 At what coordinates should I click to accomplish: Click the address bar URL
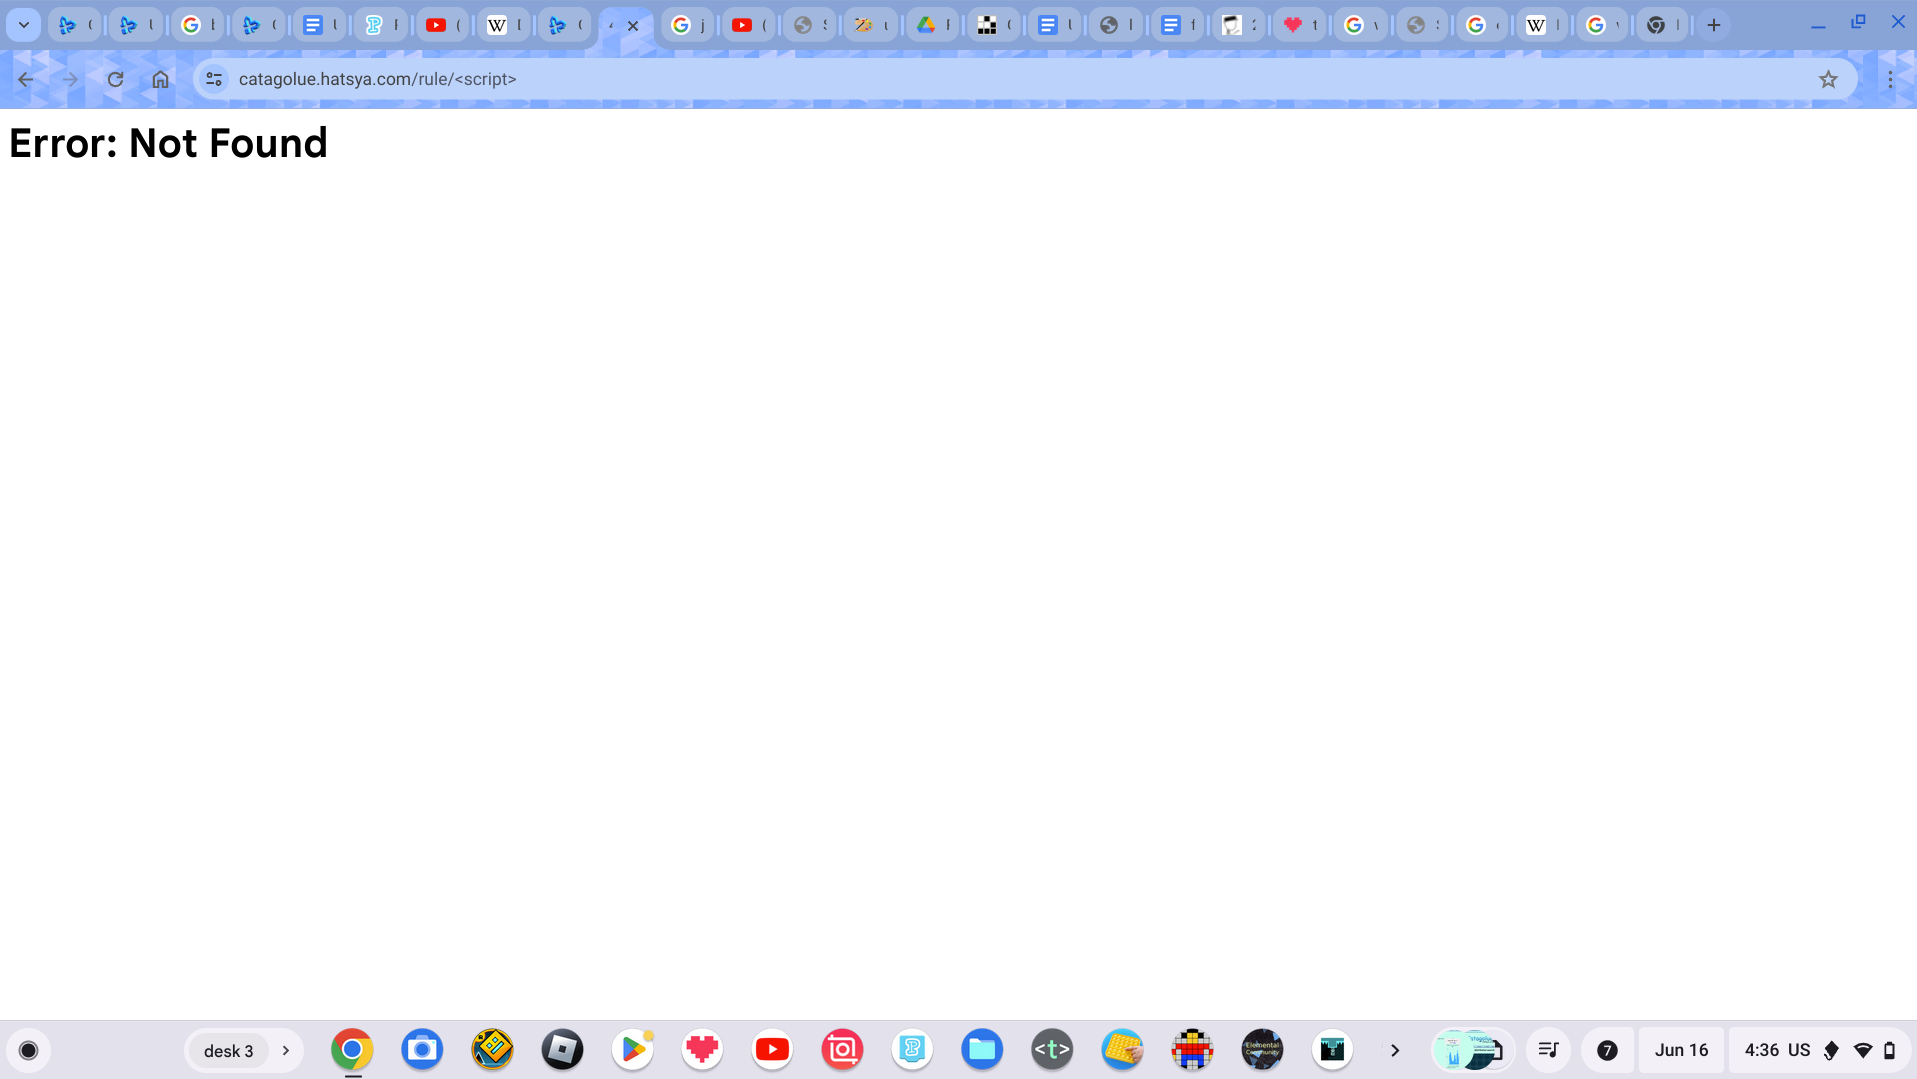(377, 79)
